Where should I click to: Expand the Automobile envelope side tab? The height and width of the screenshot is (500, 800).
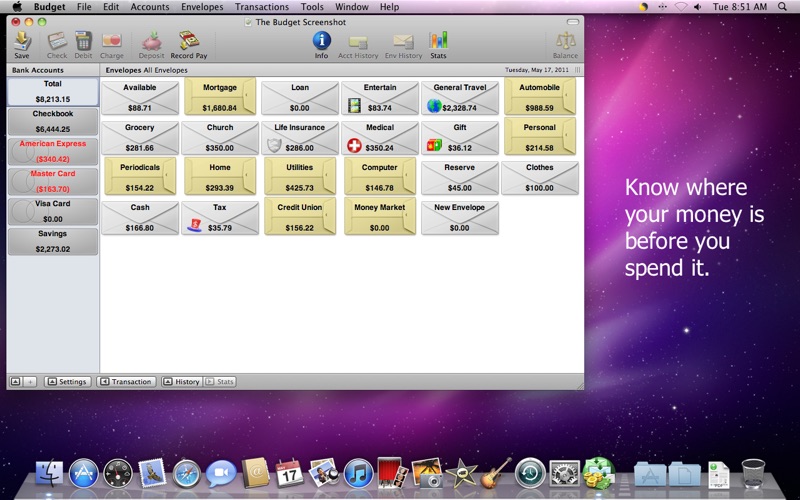pyautogui.click(x=569, y=96)
